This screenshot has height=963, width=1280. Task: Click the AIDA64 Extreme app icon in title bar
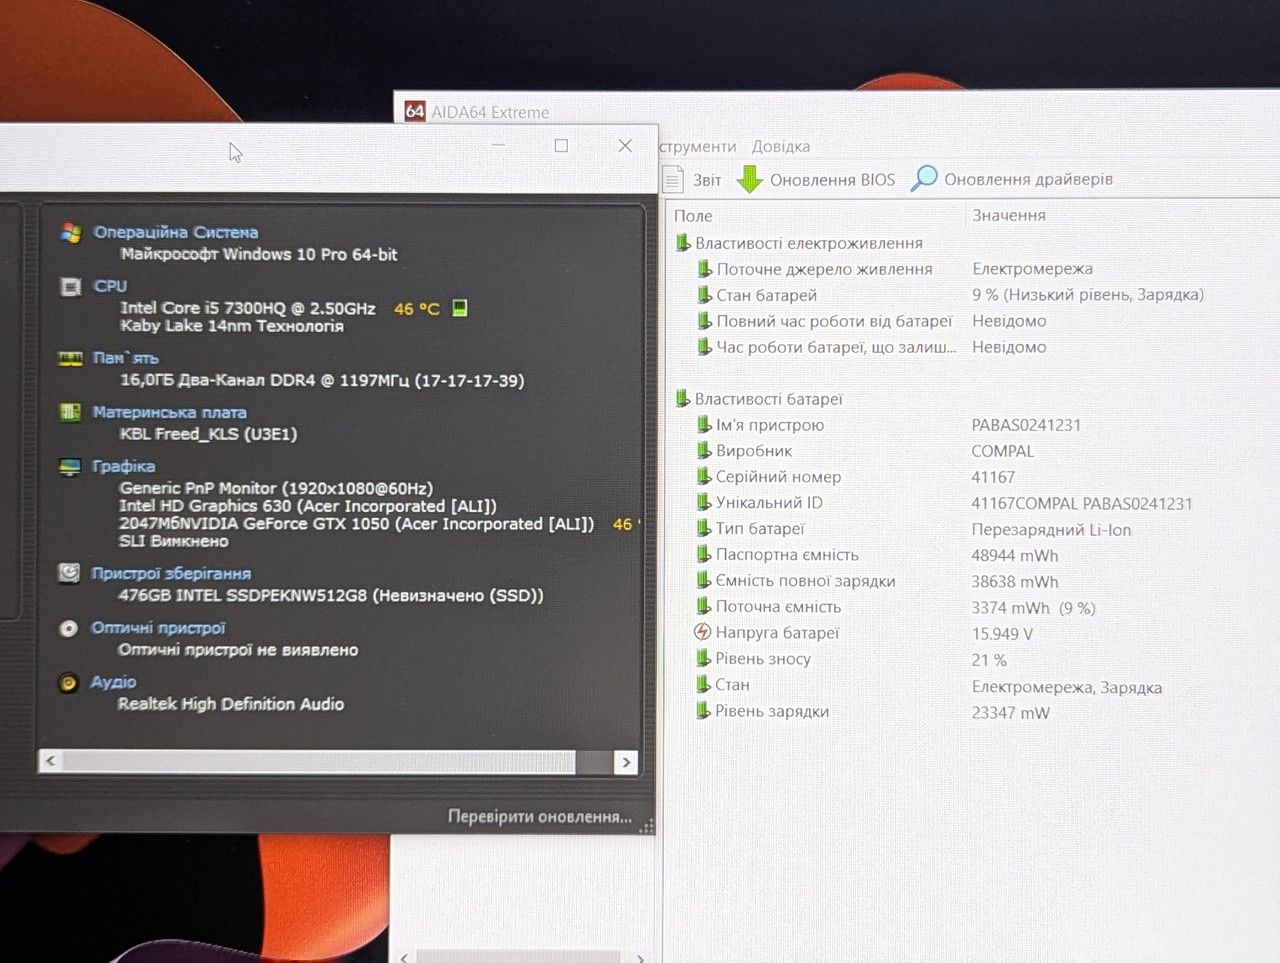click(x=415, y=111)
